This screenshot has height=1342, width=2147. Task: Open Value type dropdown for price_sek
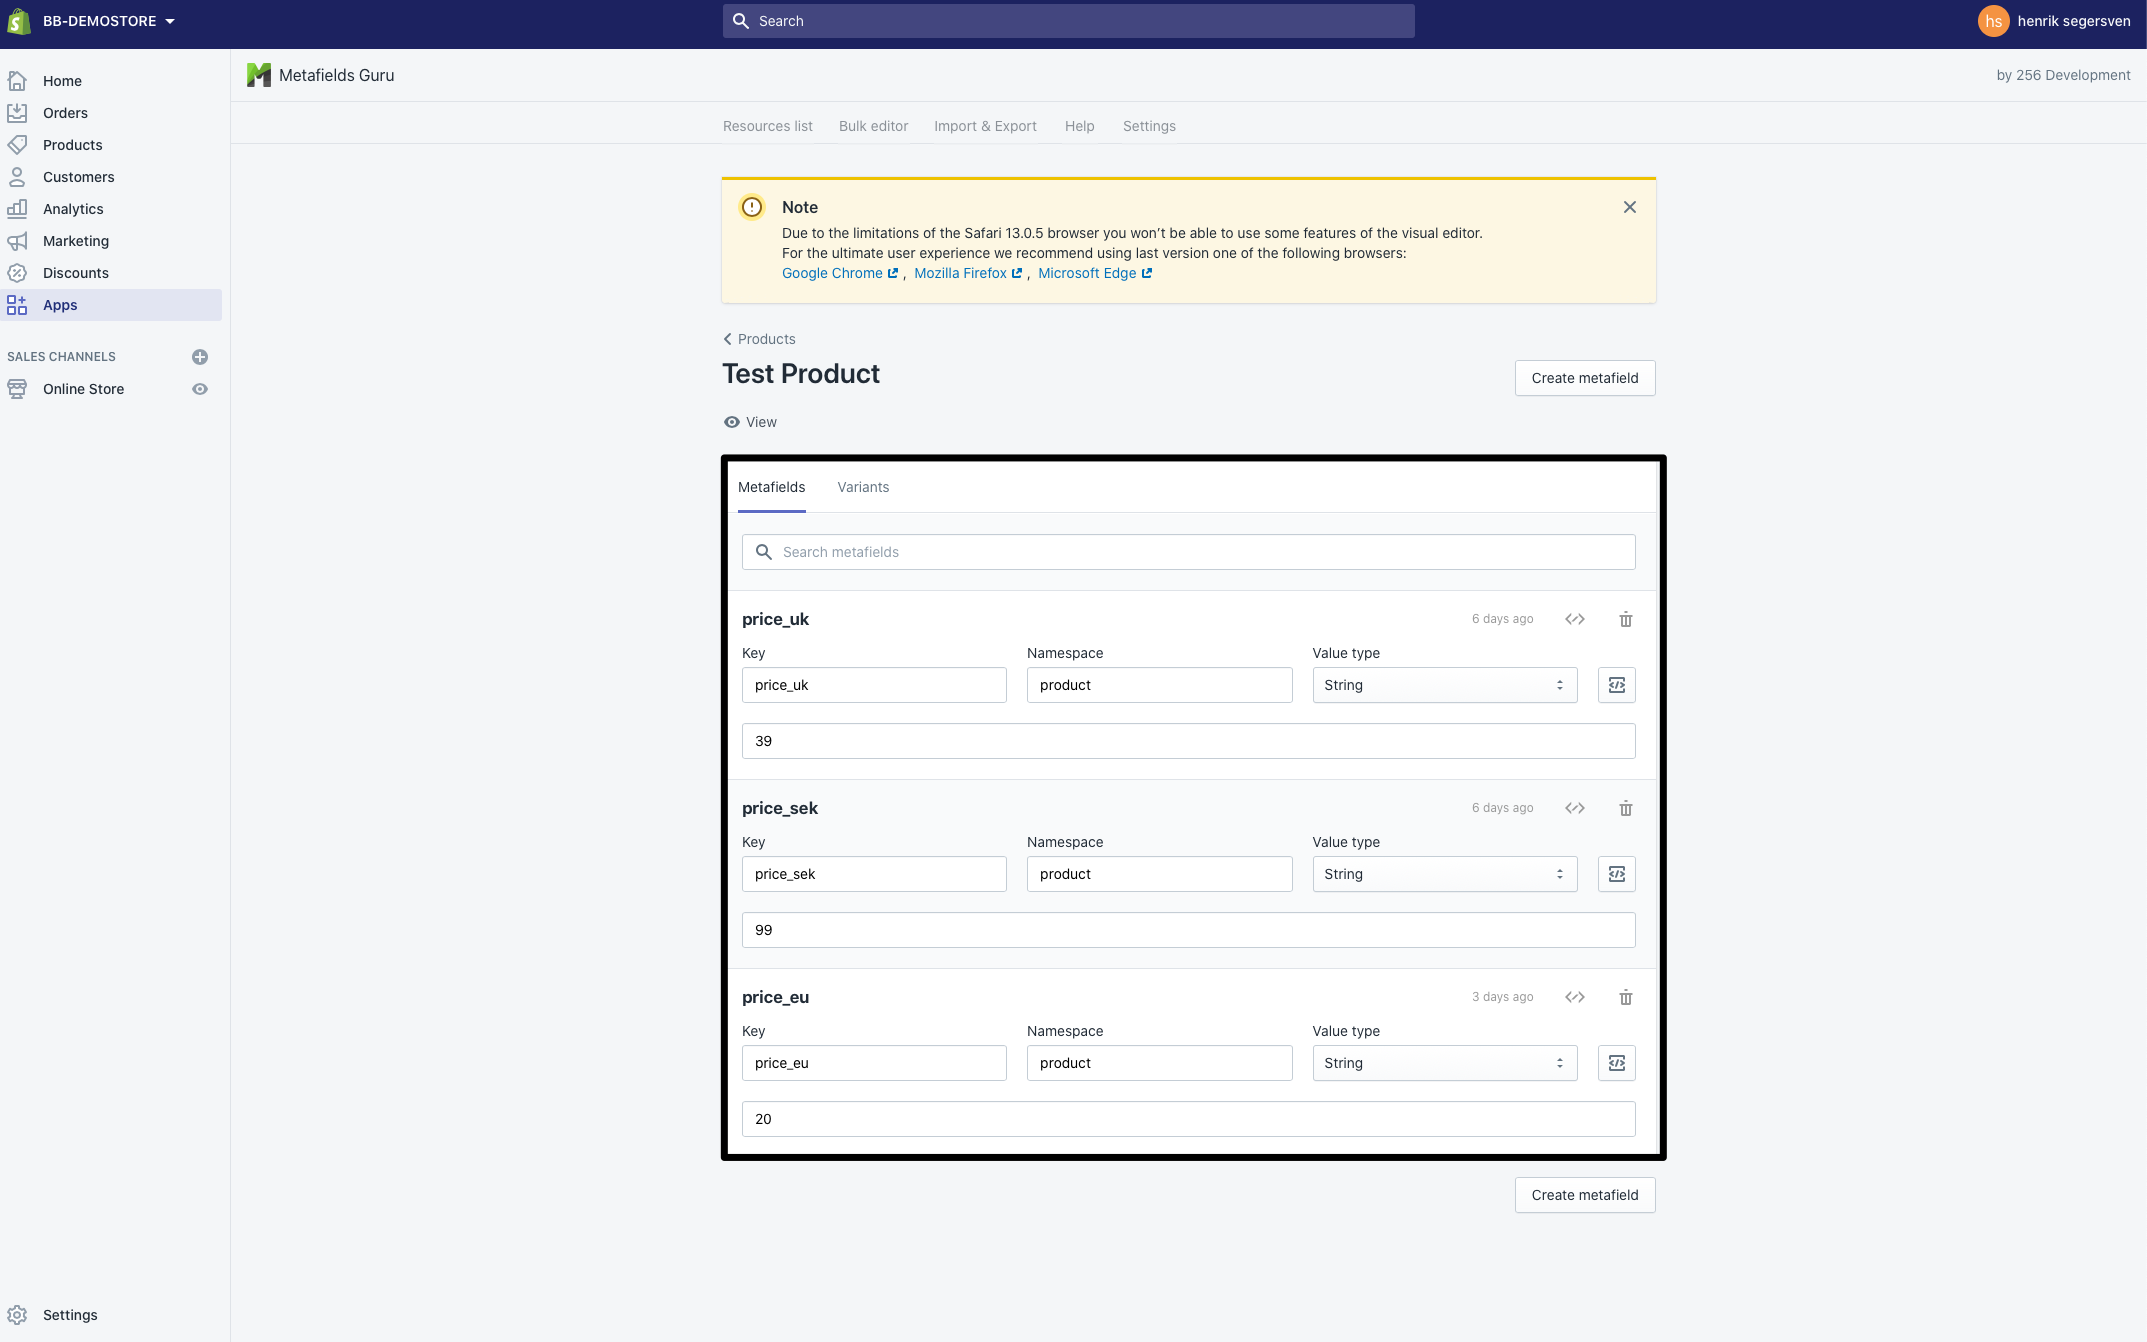tap(1444, 874)
